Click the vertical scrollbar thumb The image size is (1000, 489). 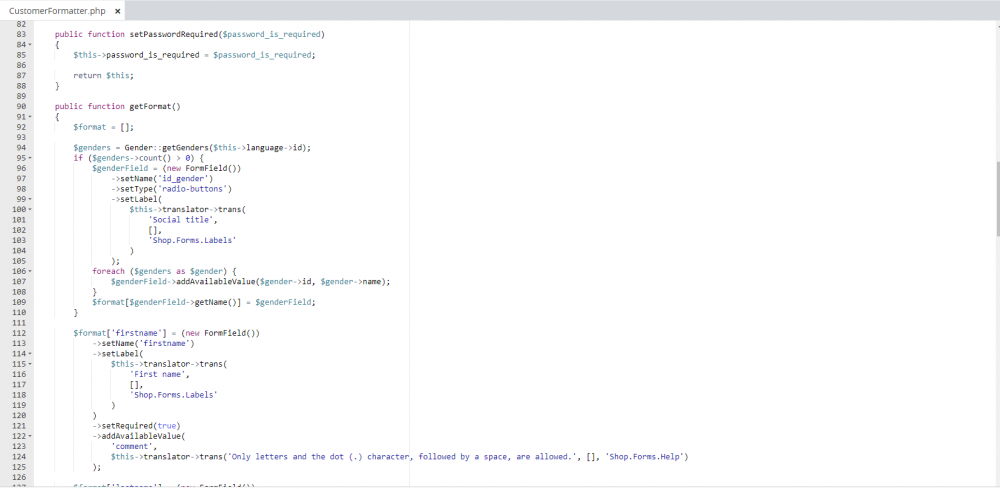tap(997, 198)
